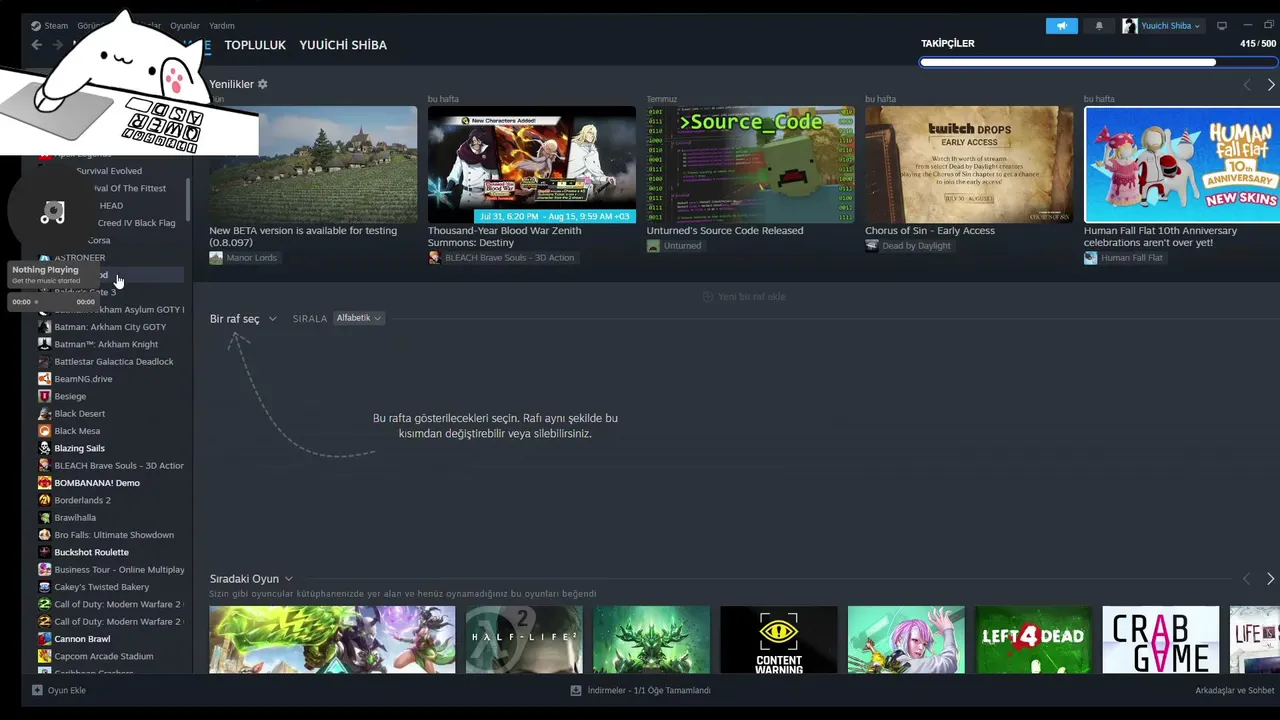Open the Crab Game capsule
Screen dimensions: 1280x720
(1161, 639)
